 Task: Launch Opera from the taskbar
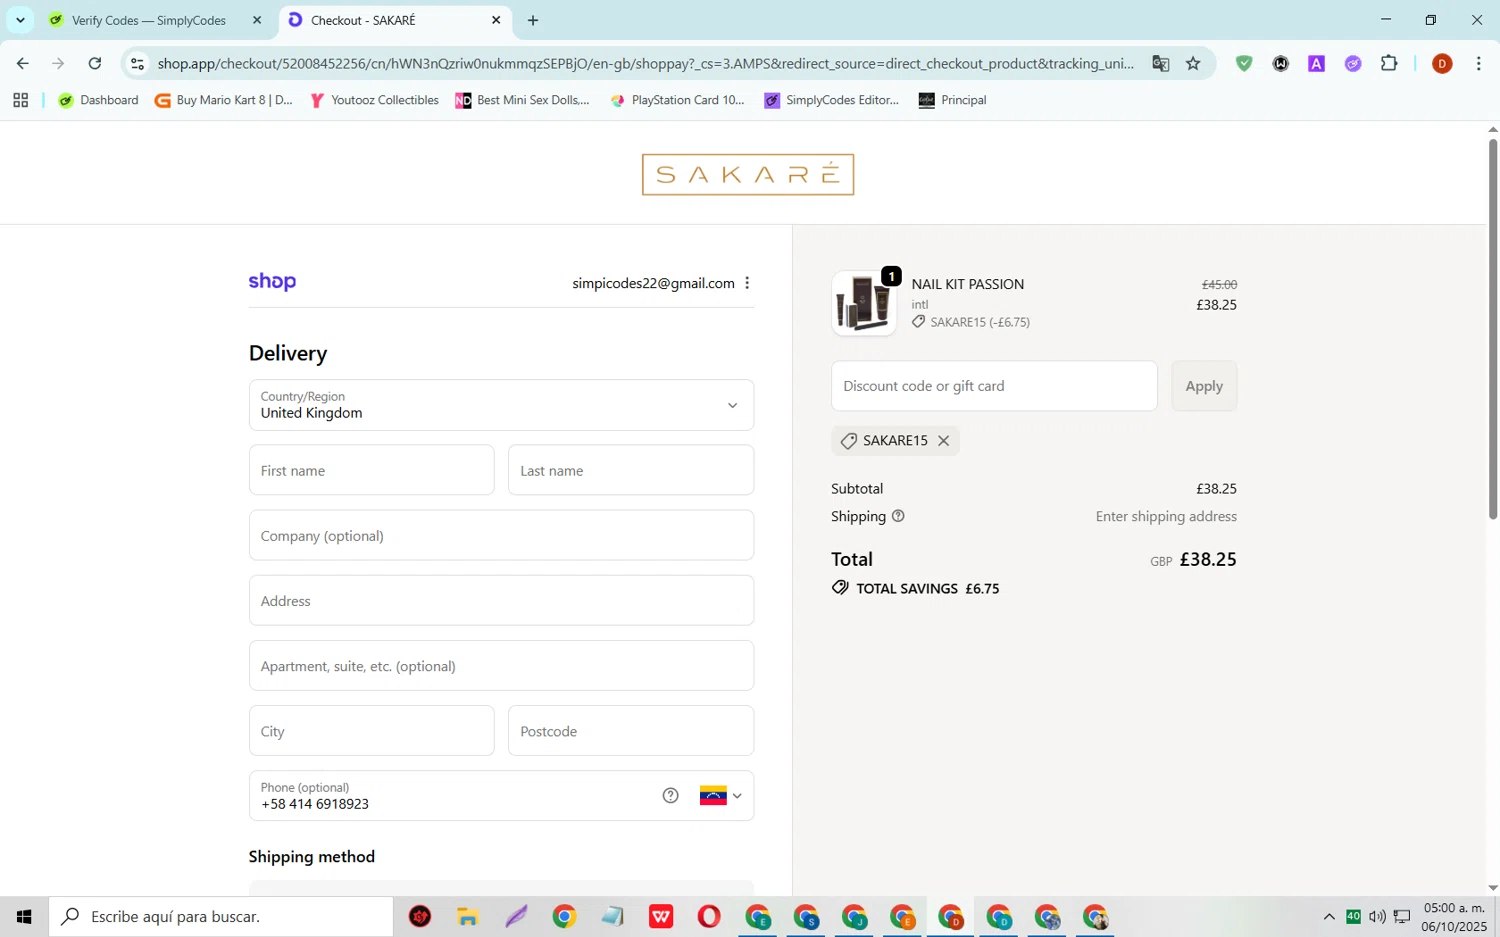(x=709, y=916)
